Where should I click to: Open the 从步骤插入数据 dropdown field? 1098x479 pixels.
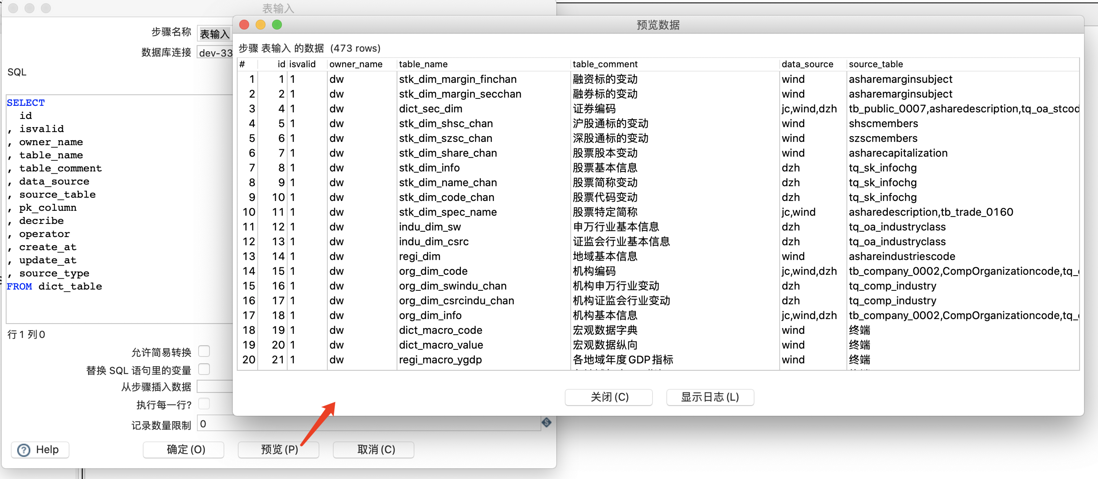point(214,387)
